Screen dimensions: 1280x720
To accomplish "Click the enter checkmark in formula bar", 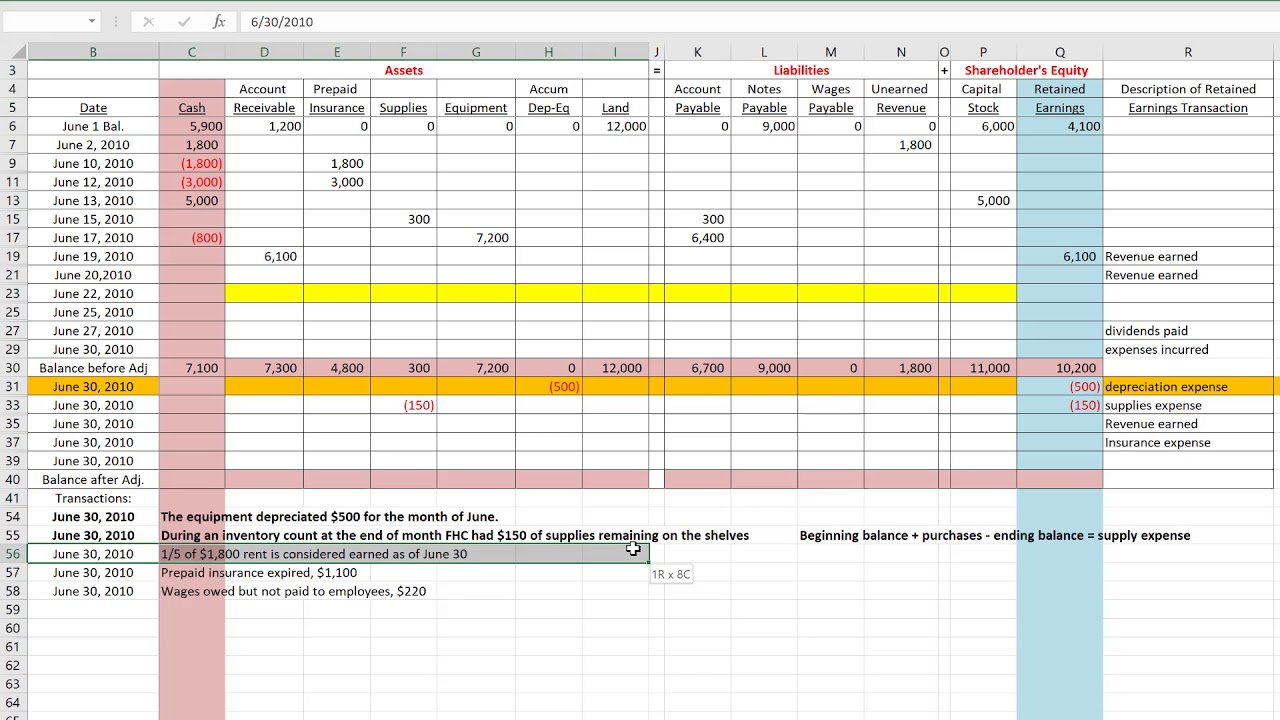I will pos(183,22).
